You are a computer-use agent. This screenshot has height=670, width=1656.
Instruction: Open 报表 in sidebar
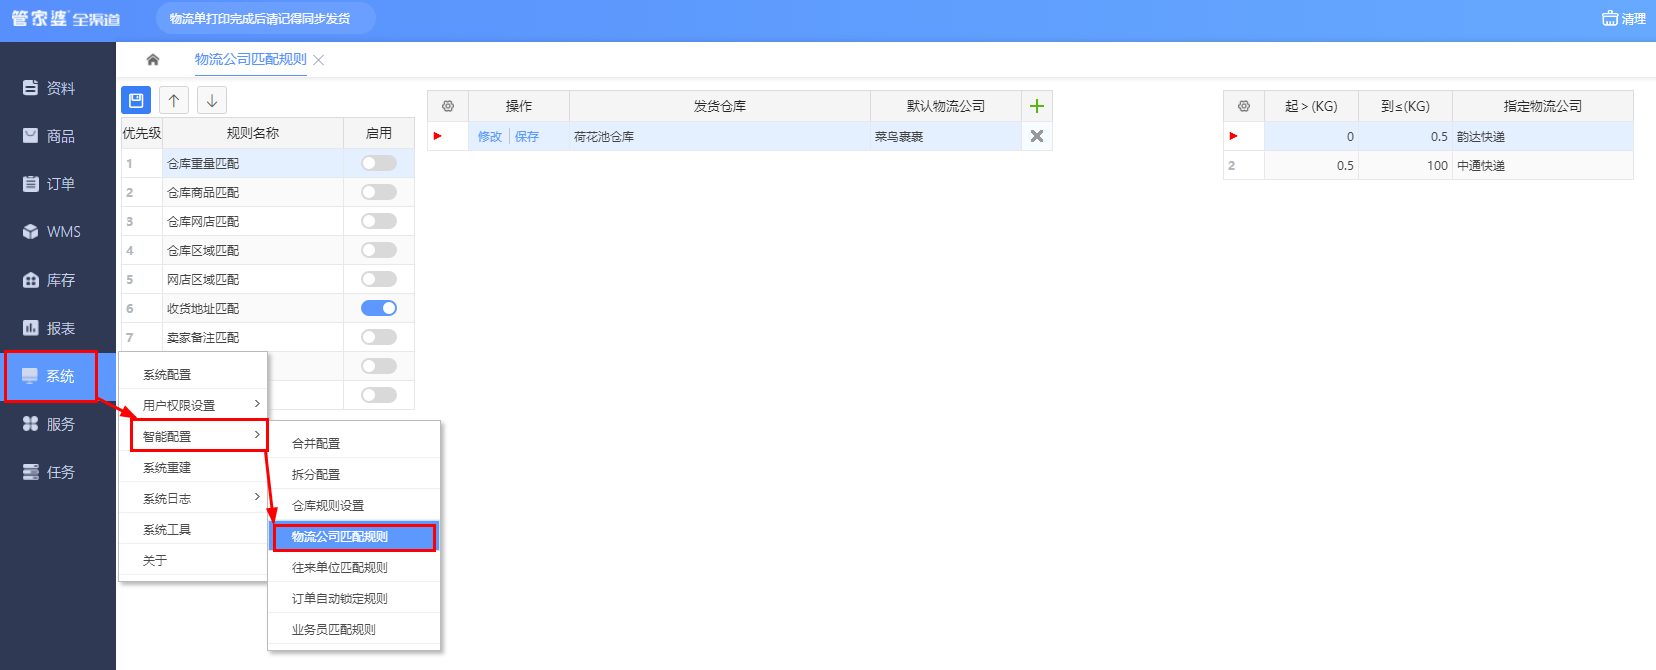[x=58, y=328]
